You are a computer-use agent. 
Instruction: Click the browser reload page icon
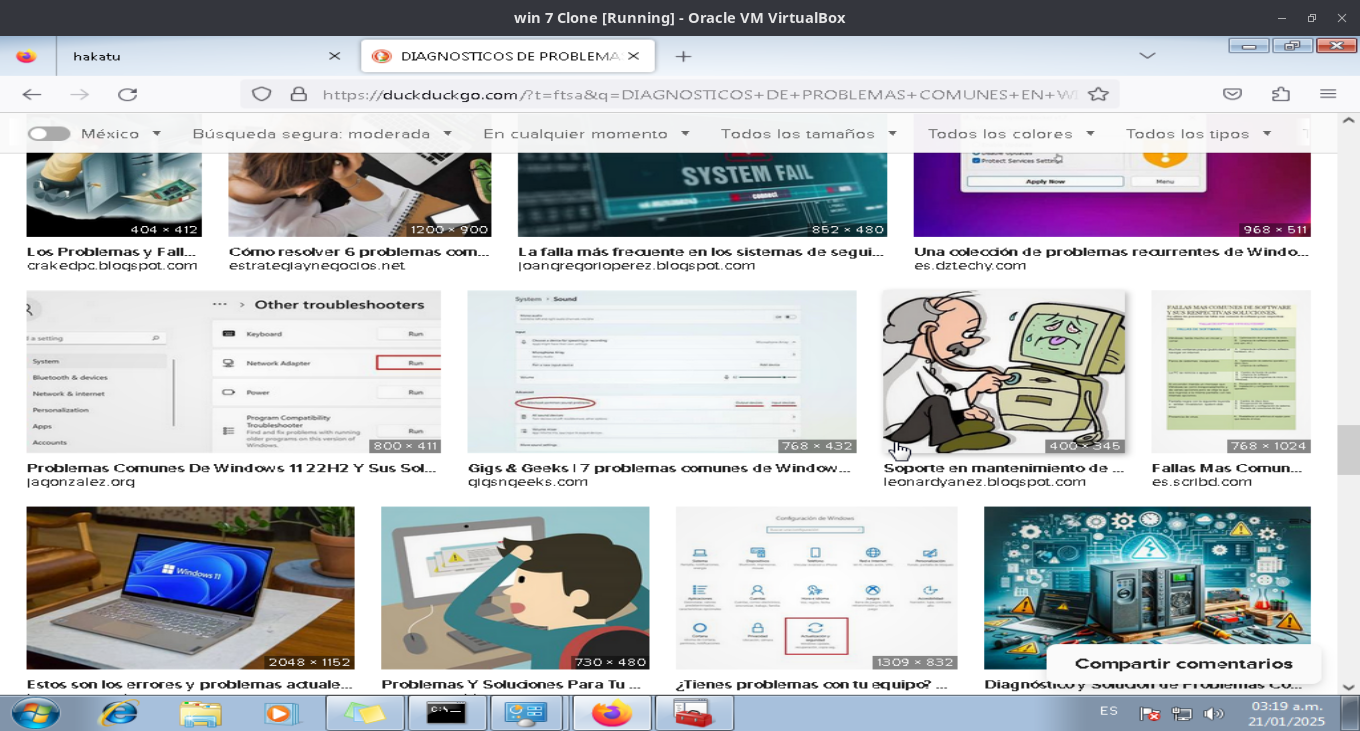pyautogui.click(x=127, y=94)
